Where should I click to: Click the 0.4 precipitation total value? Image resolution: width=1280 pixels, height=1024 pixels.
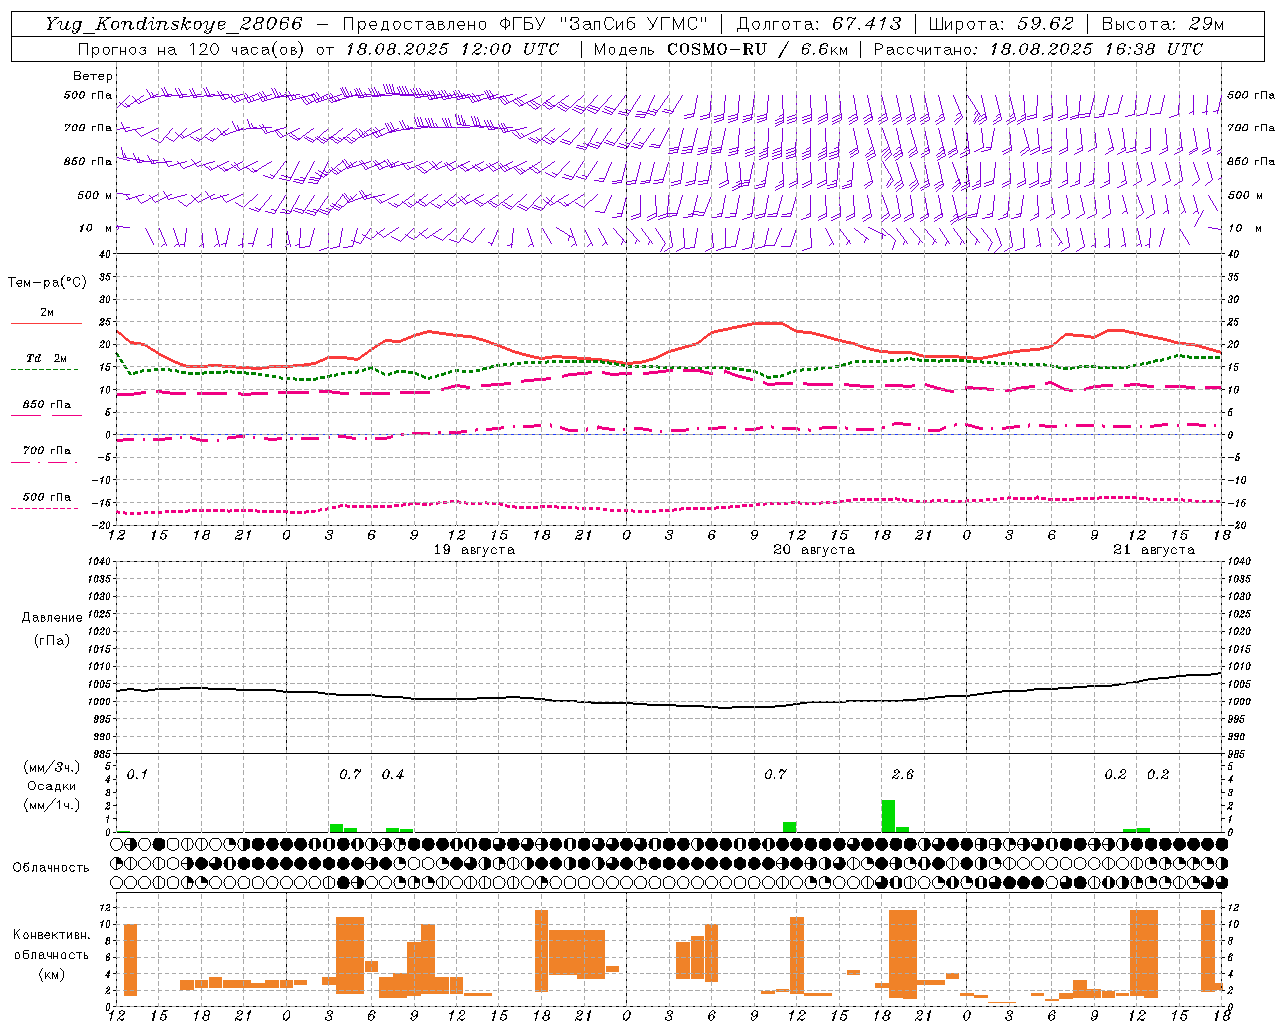pyautogui.click(x=393, y=775)
